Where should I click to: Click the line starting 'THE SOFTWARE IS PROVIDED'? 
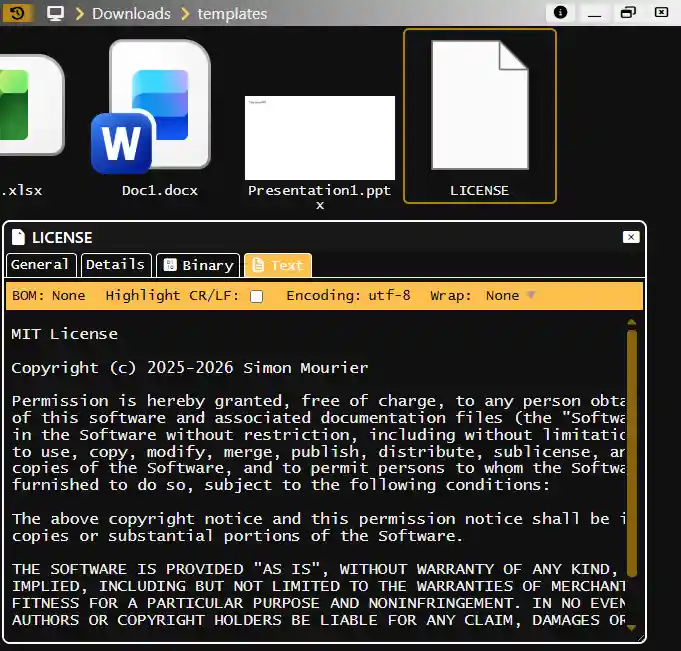pos(314,569)
